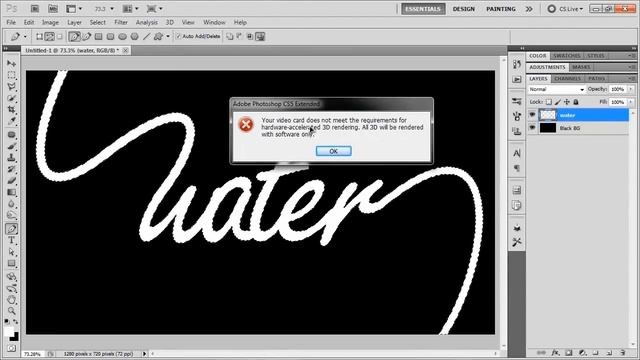640x360 pixels.
Task: Select the 3D Camera Rotate tool
Action: click(11, 289)
